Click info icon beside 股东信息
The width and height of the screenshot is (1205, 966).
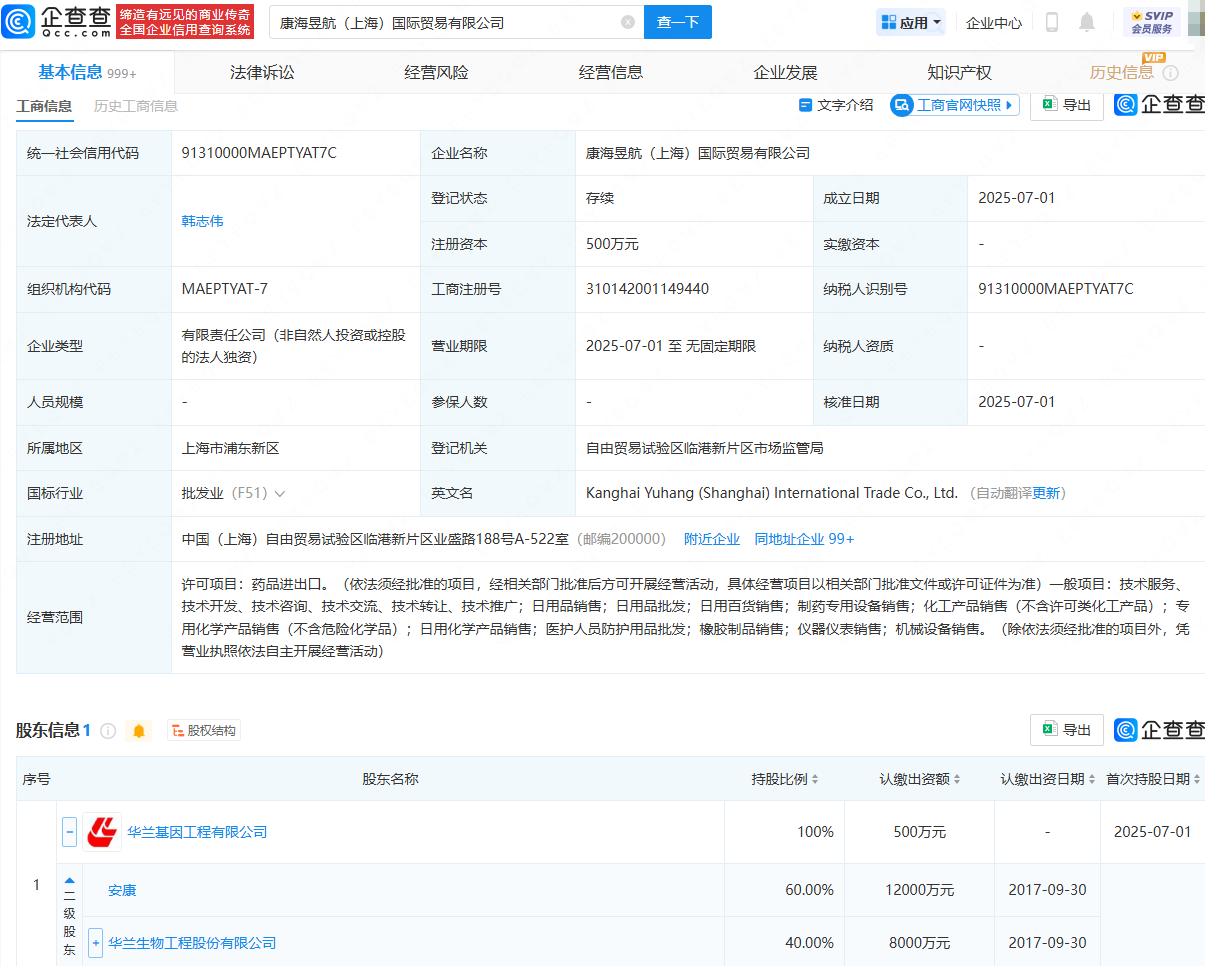(x=108, y=731)
